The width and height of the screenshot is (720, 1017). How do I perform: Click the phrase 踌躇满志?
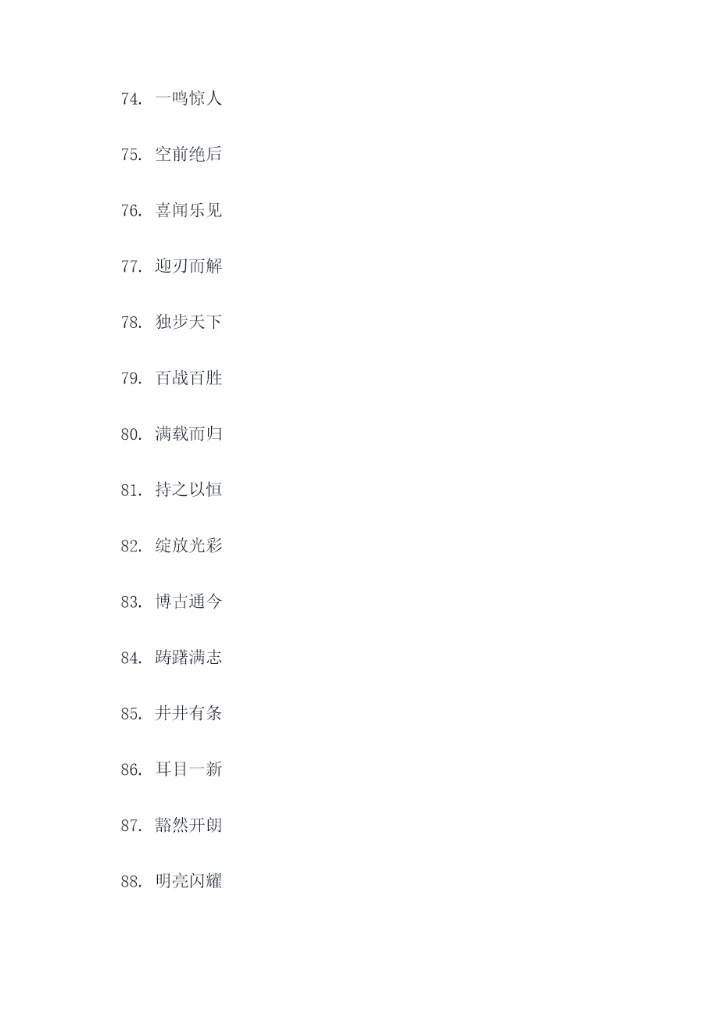[x=188, y=659]
